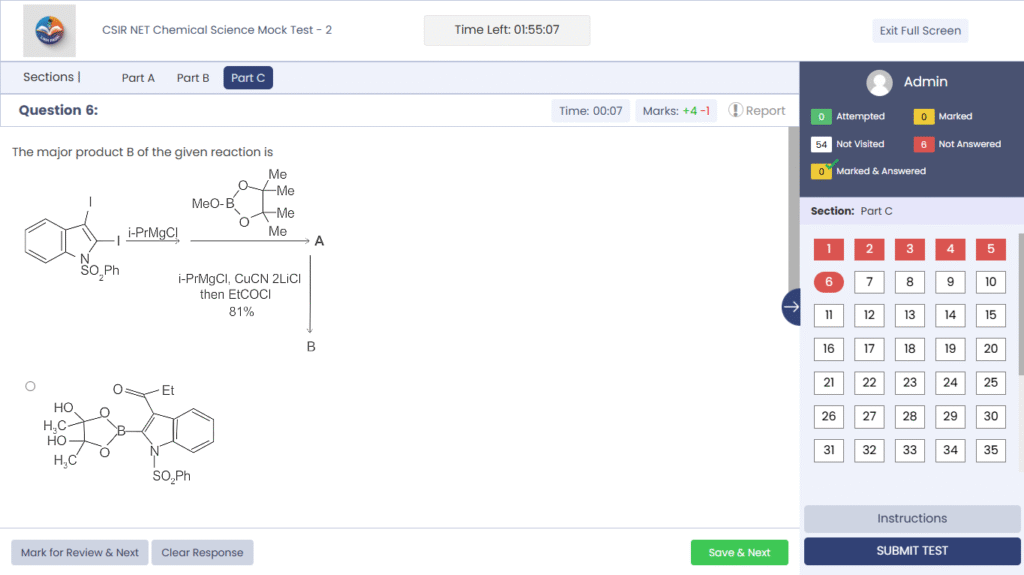Collapse the side panel with arrow button
Image resolution: width=1024 pixels, height=575 pixels.
[791, 307]
